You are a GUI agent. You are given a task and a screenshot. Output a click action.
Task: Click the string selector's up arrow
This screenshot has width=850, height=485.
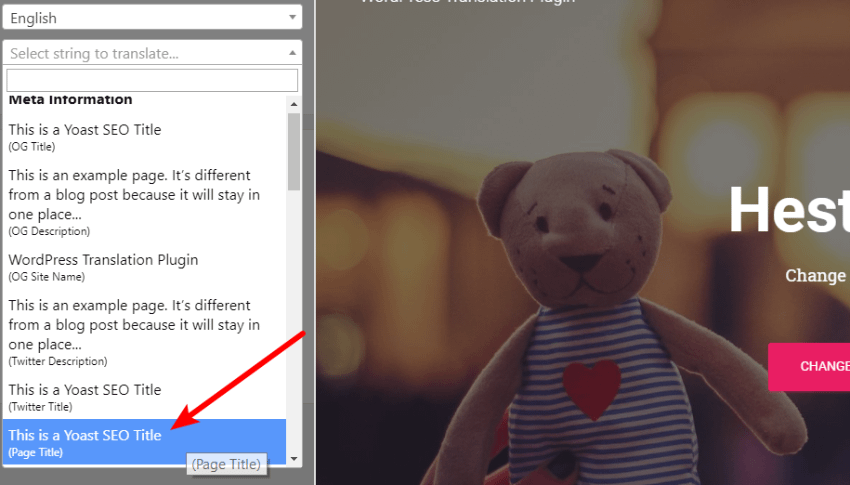[x=292, y=53]
